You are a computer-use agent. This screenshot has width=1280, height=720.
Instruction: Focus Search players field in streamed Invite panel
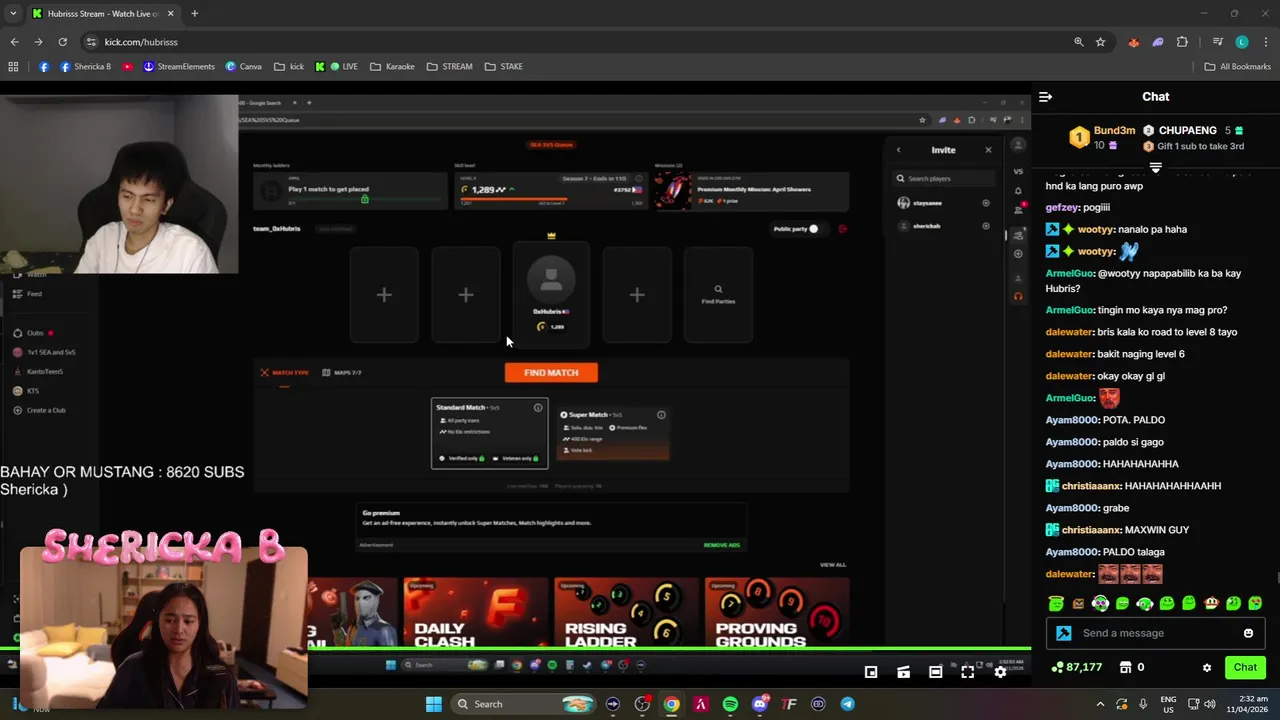pyautogui.click(x=945, y=179)
